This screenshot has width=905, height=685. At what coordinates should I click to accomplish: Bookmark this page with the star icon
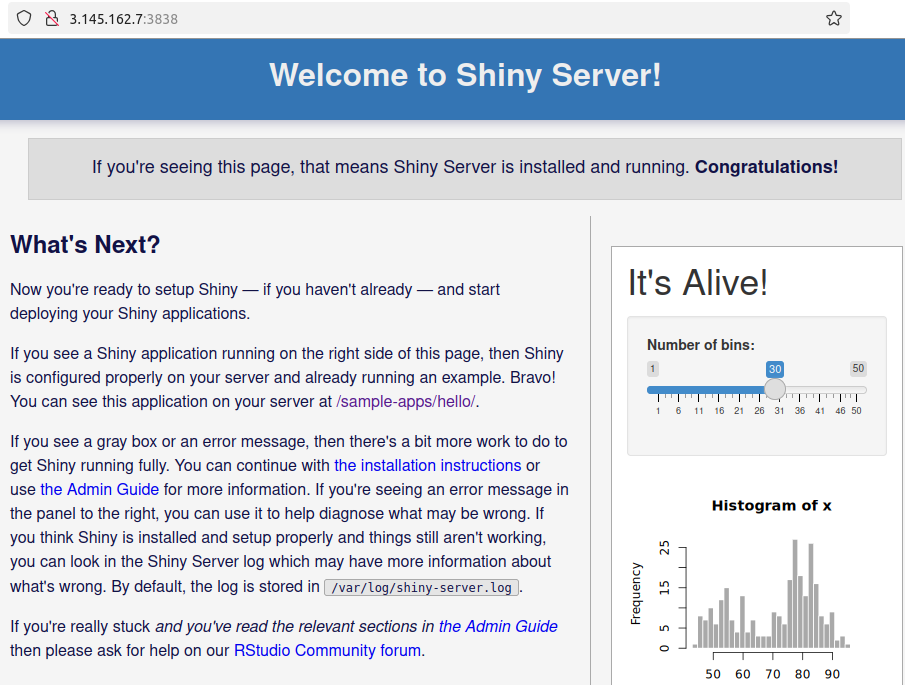pyautogui.click(x=833, y=18)
